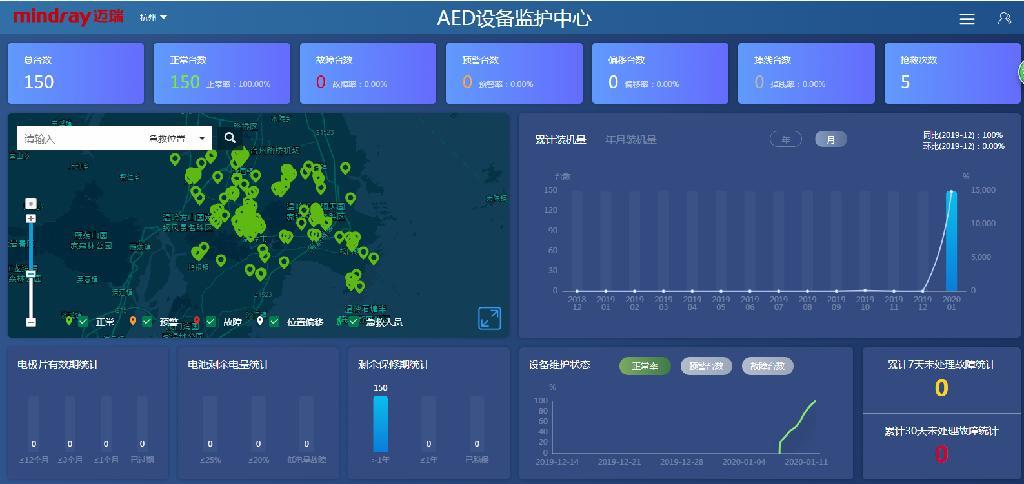Click the map search magnifier icon
This screenshot has width=1024, height=484.
coord(230,138)
